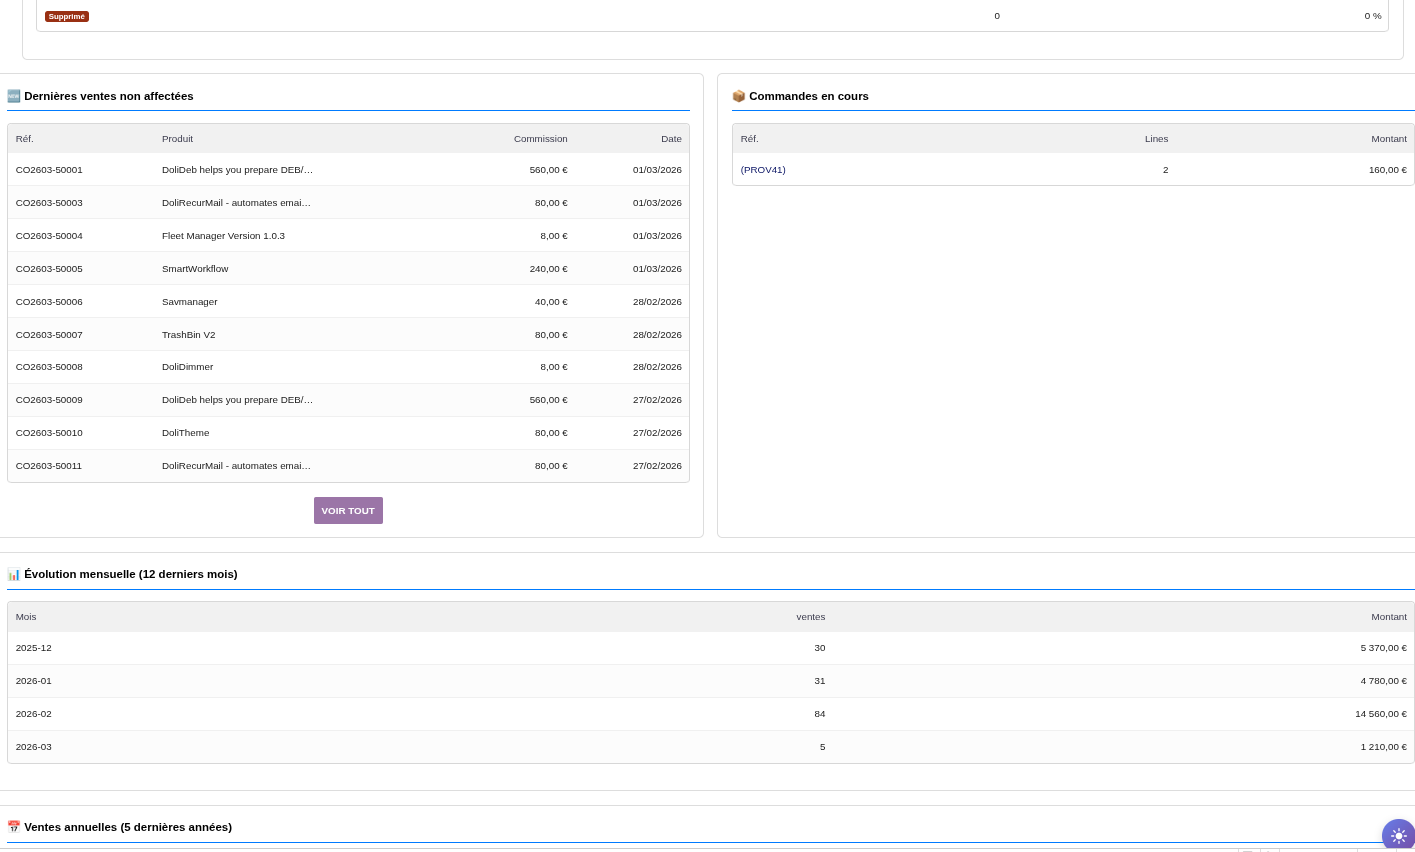Click the Produit column header
Viewport: 1415px width, 852px height.
point(177,139)
